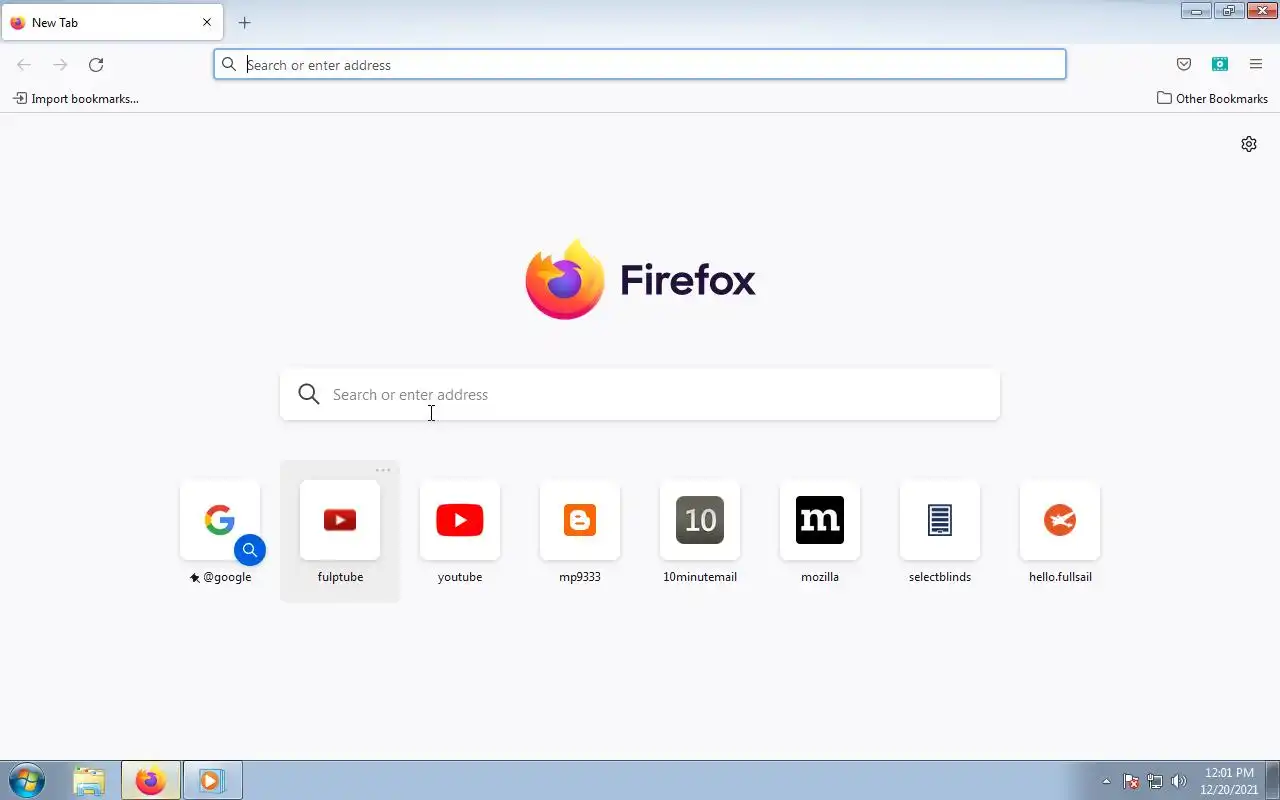Open the hello.fullsail shortcut tile

tap(1060, 520)
